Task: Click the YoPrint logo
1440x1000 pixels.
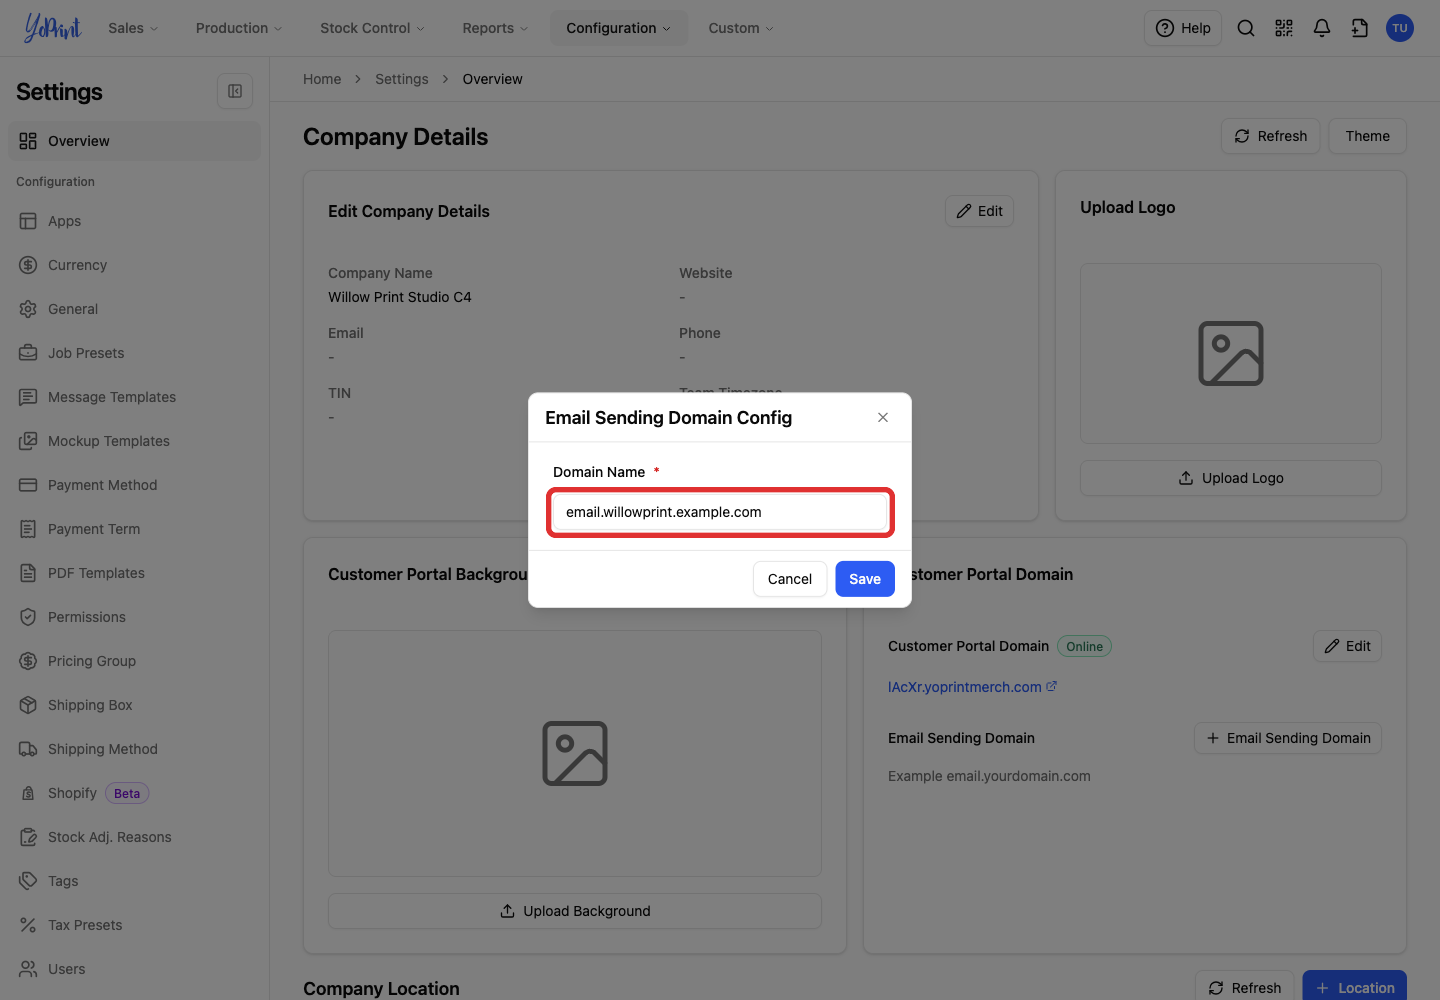Action: pyautogui.click(x=52, y=28)
